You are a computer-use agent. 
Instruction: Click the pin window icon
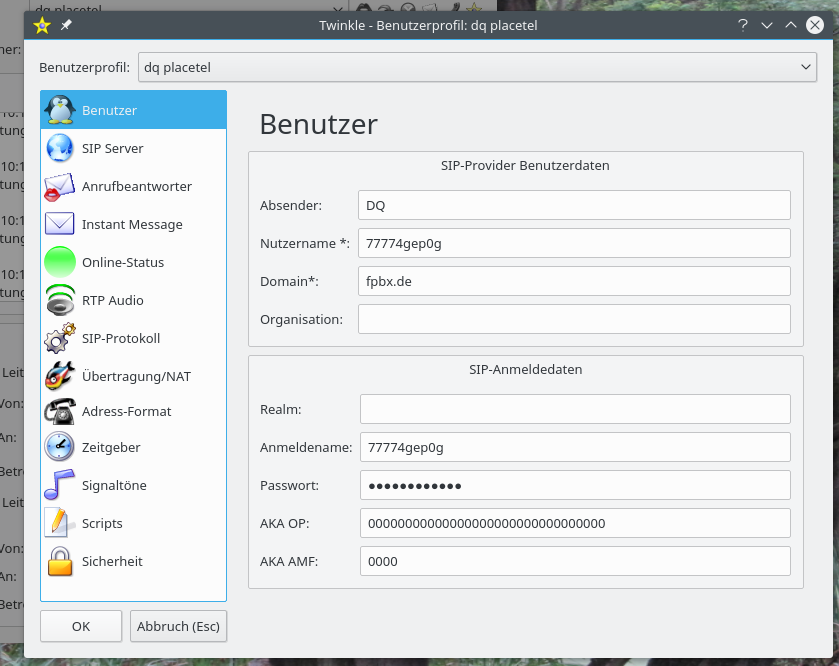[66, 25]
